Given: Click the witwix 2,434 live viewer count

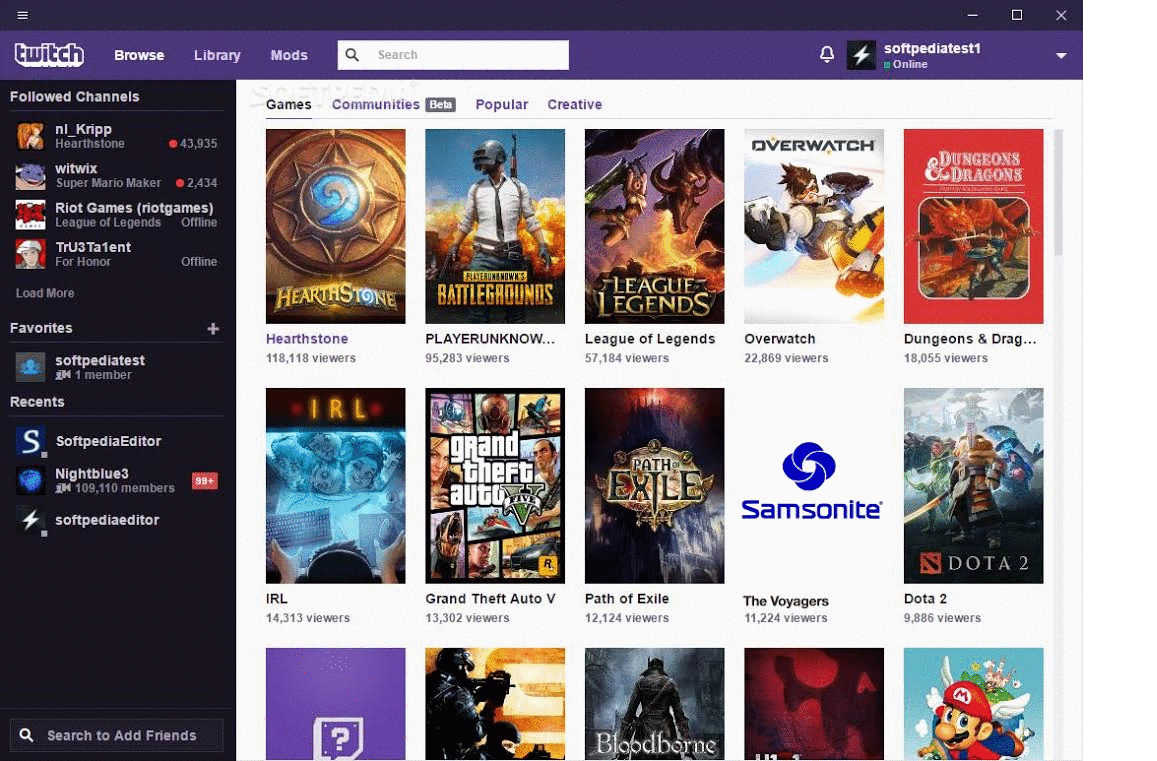Looking at the screenshot, I should tap(196, 182).
